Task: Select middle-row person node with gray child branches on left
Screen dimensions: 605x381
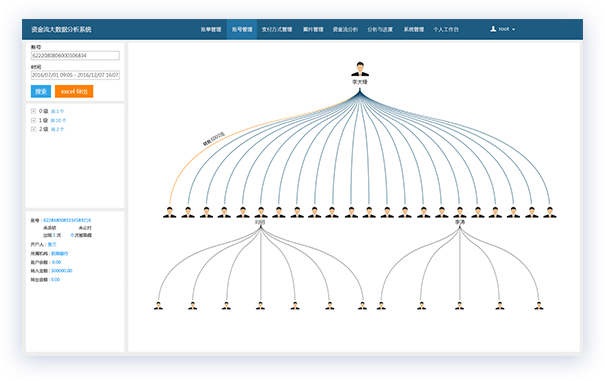Action: (x=260, y=212)
